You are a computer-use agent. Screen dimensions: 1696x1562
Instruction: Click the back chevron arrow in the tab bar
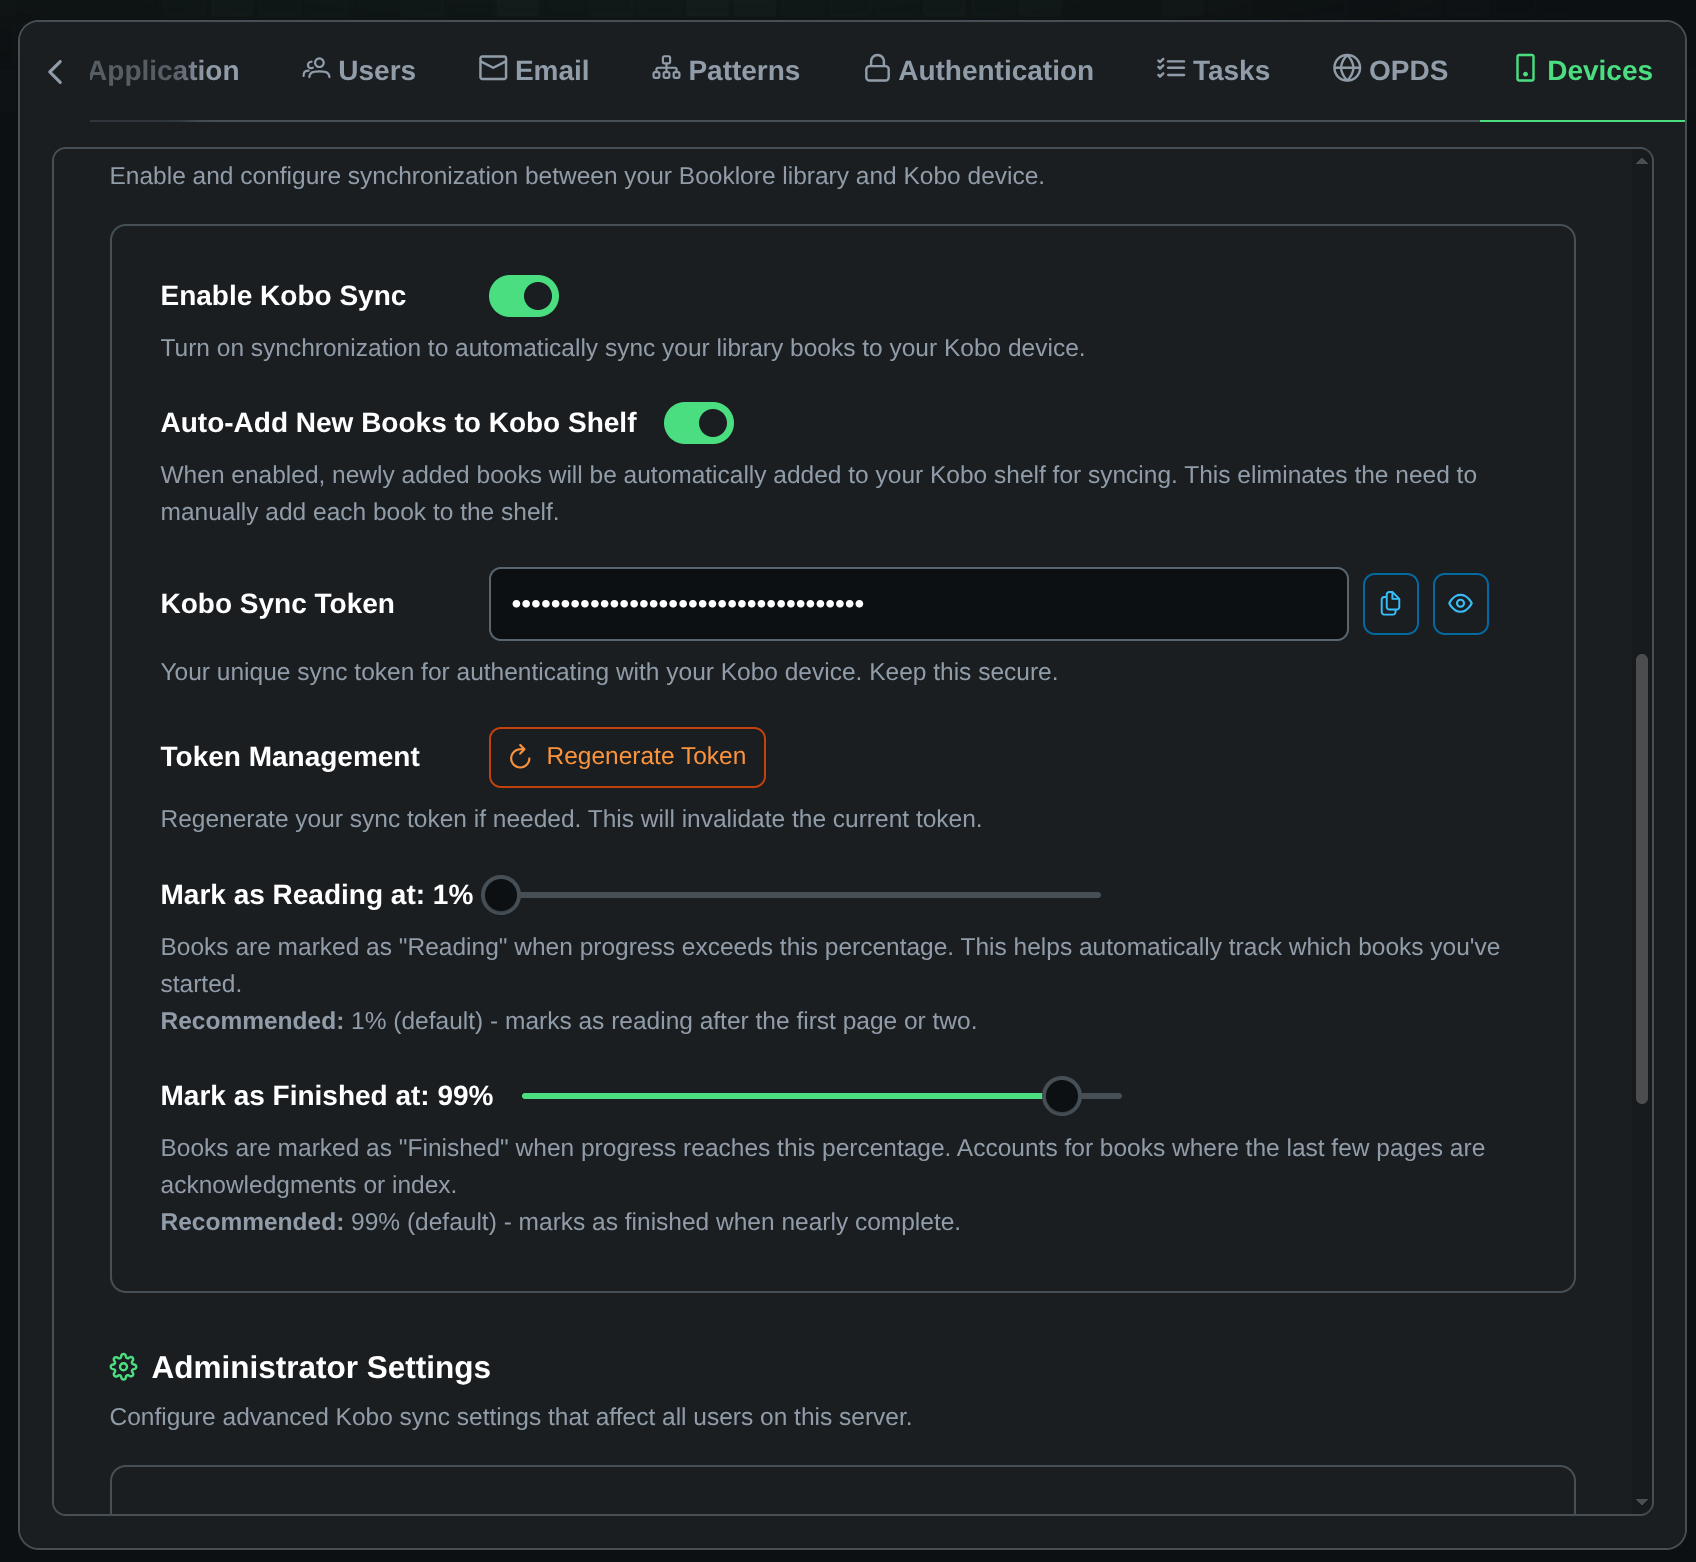pos(56,72)
